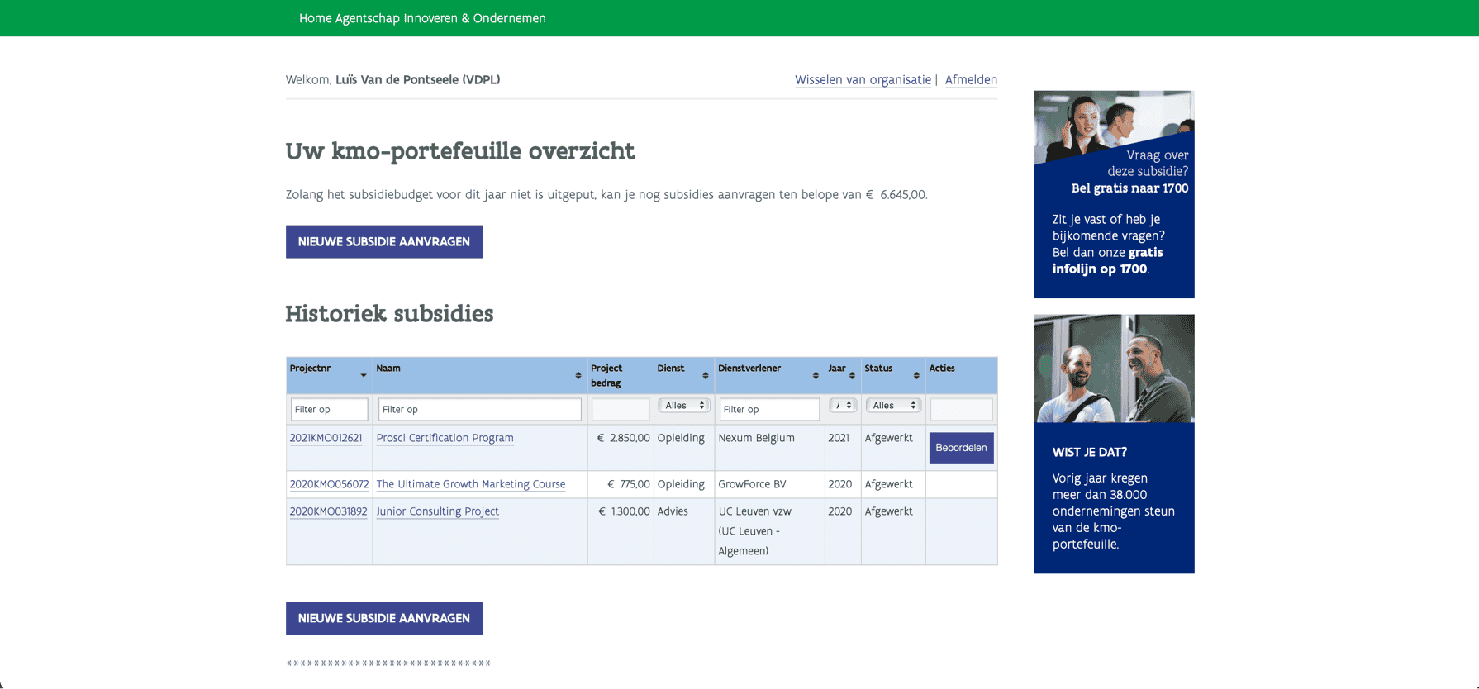Sort table by Projectnr column arrow
Viewport: 1479px width, 689px height.
pos(363,375)
